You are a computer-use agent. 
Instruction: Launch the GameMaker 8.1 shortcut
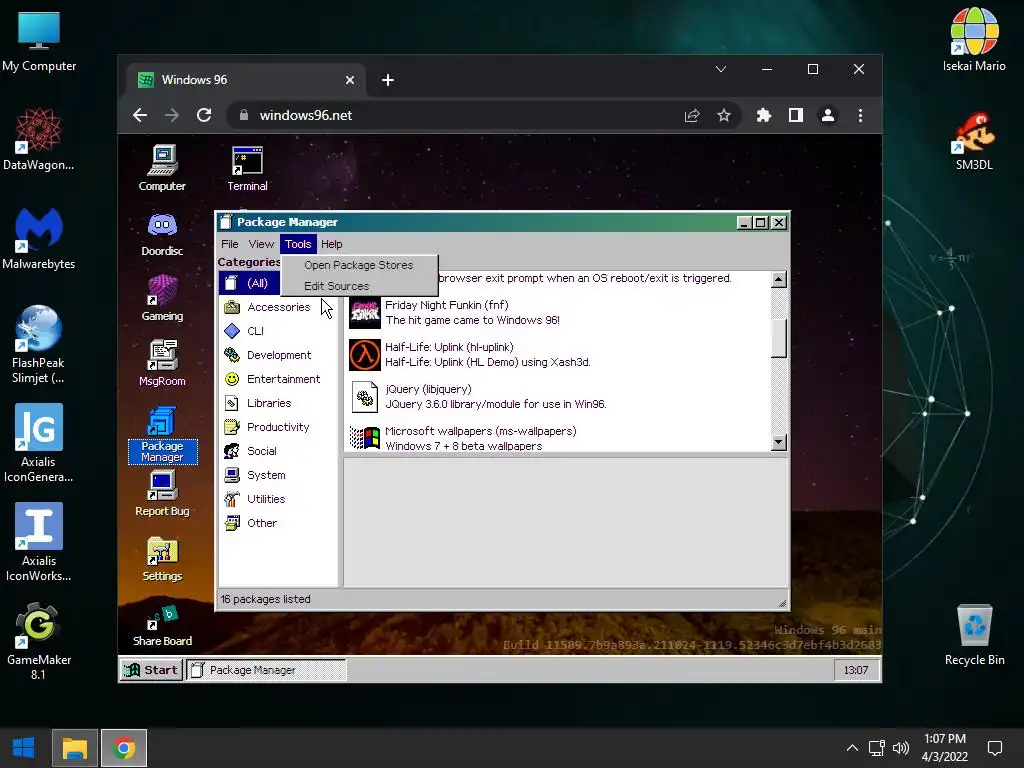pyautogui.click(x=39, y=641)
